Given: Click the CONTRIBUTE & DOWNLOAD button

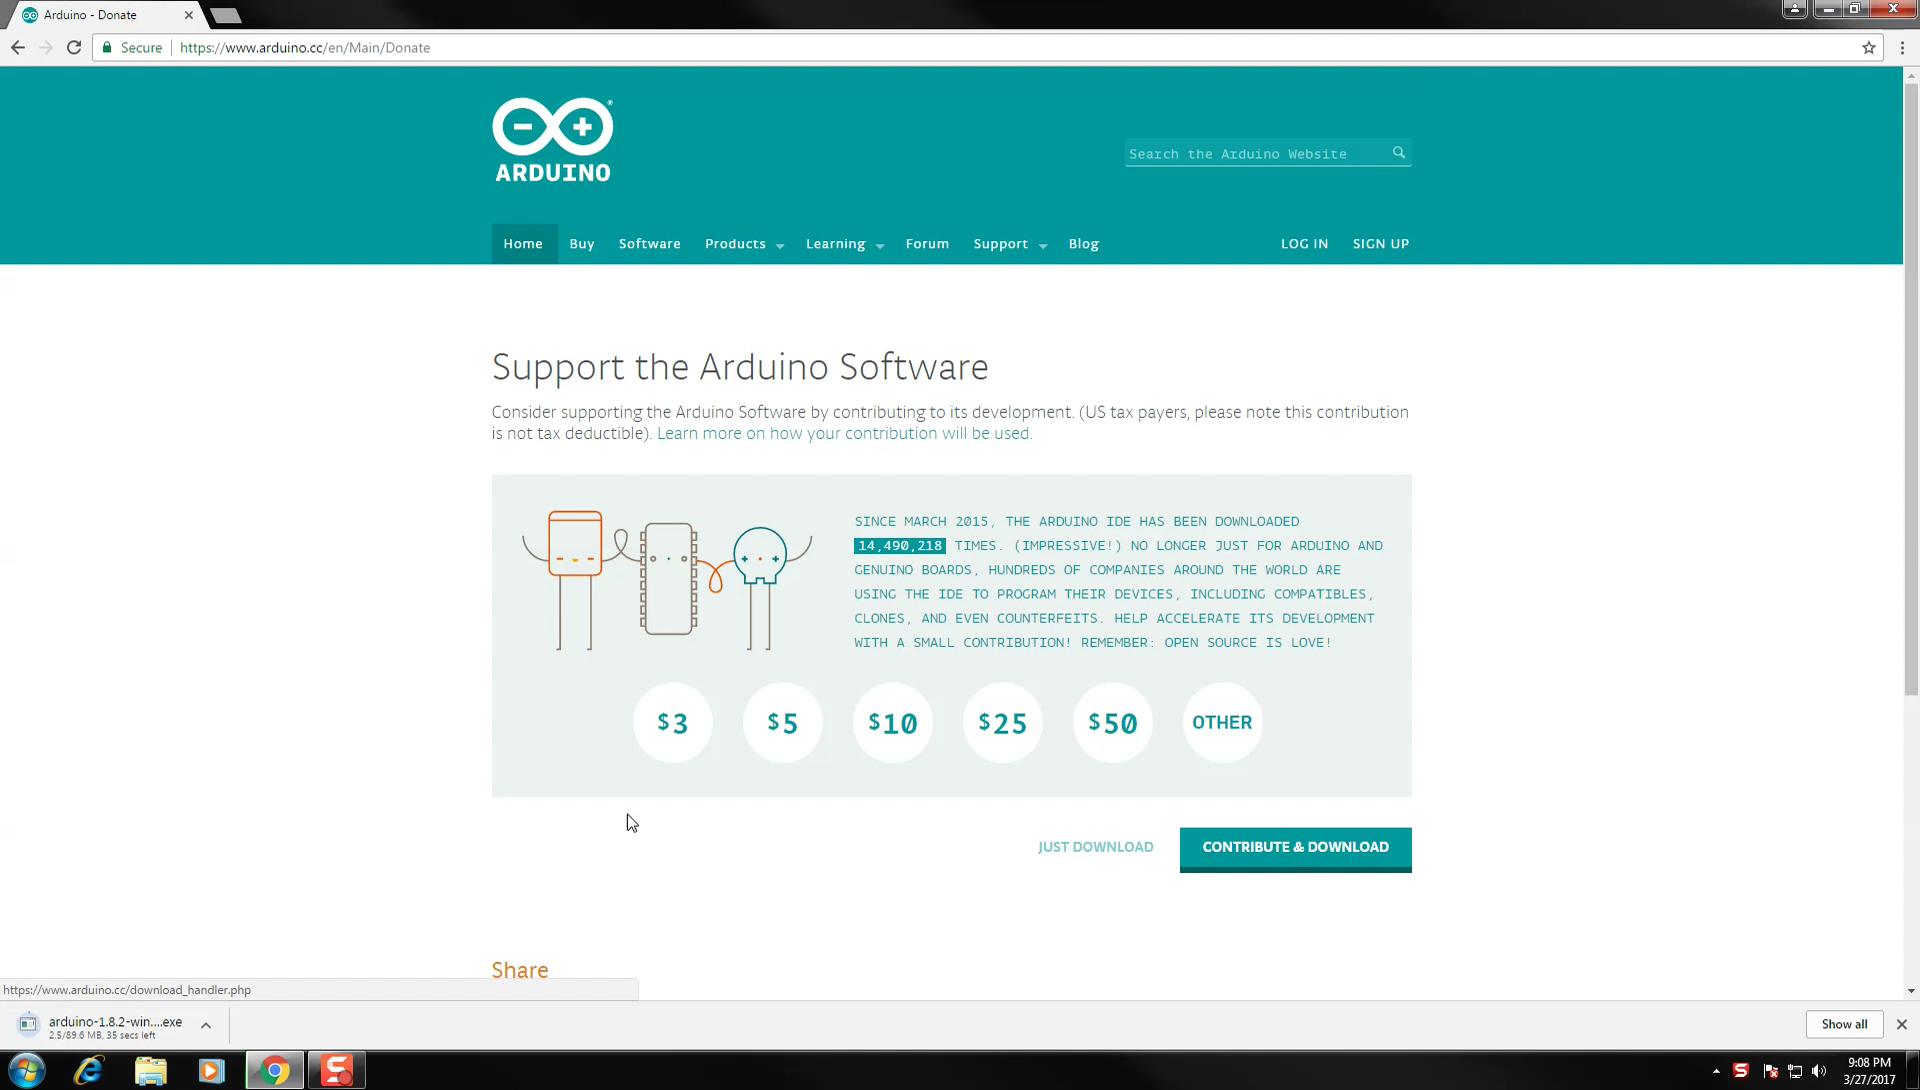Looking at the screenshot, I should pos(1295,847).
